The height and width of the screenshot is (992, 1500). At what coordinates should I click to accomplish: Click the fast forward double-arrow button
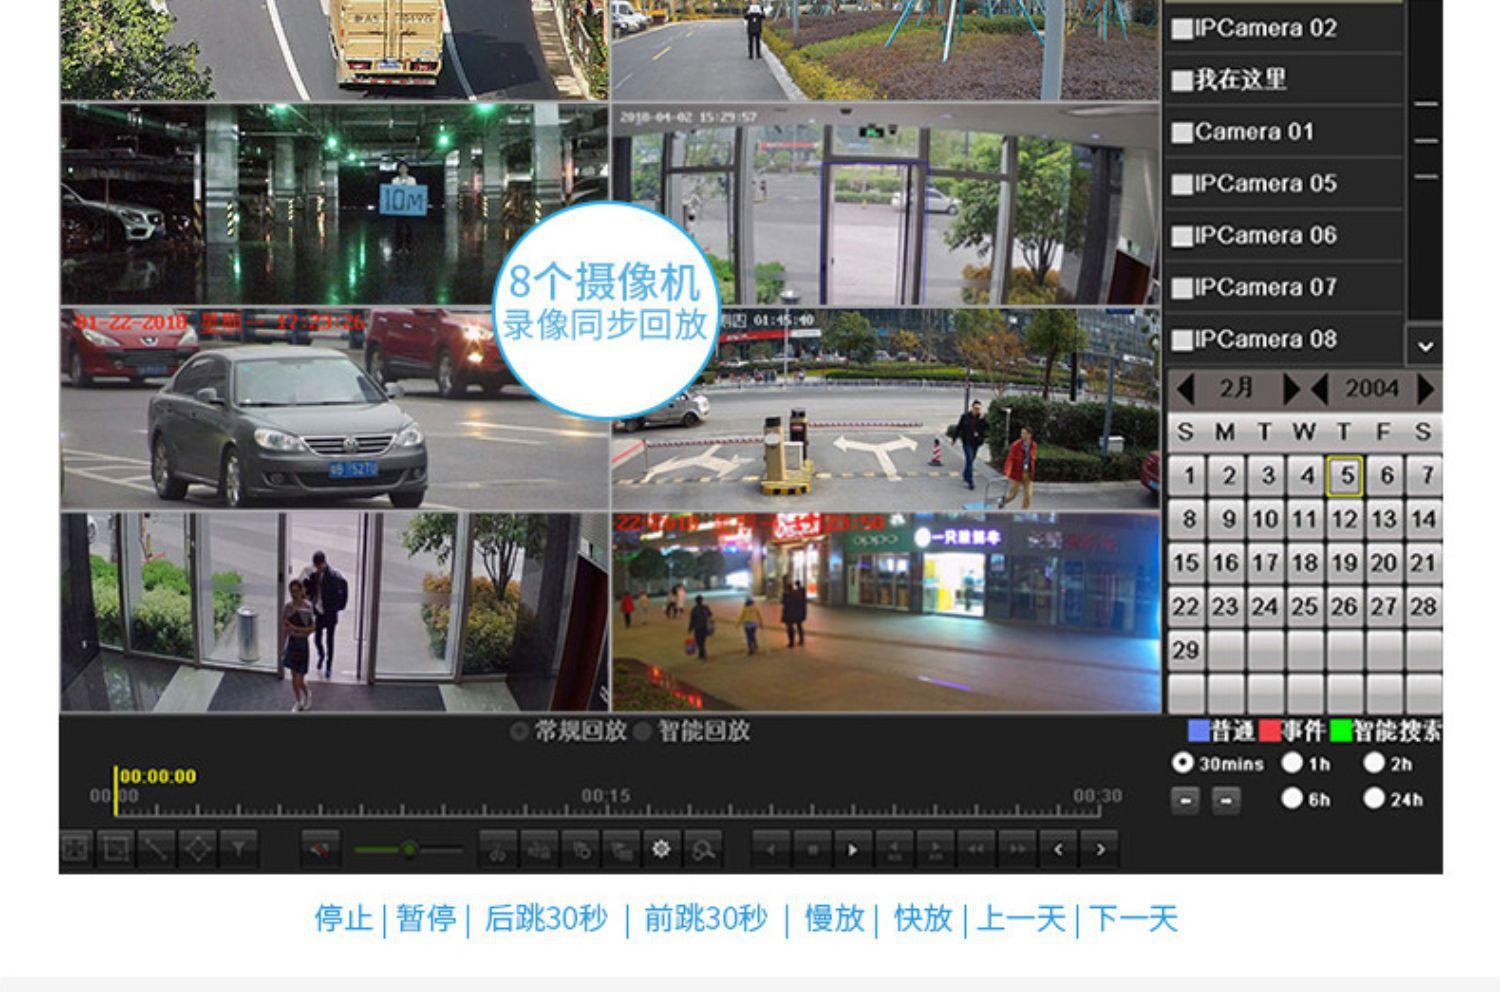[x=1016, y=849]
